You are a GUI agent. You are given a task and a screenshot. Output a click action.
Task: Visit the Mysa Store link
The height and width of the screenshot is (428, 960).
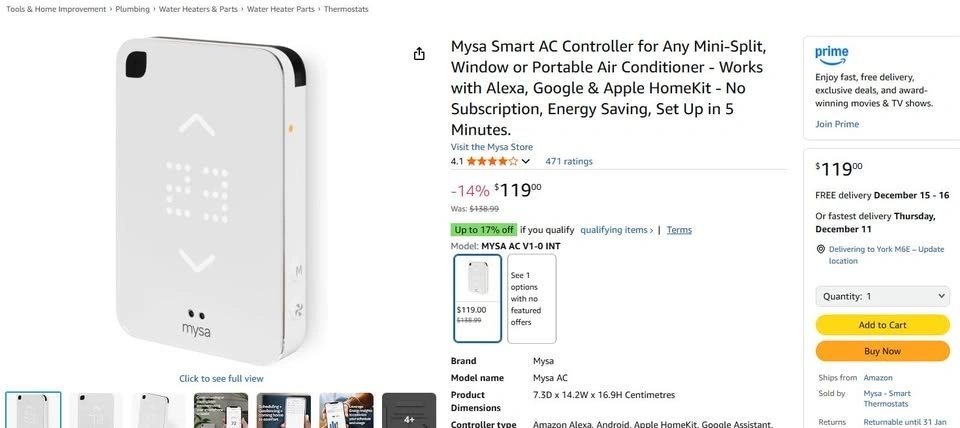tap(491, 147)
